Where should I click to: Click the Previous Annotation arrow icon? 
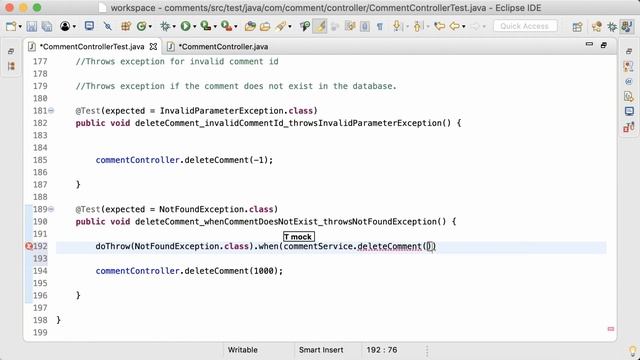point(417,27)
